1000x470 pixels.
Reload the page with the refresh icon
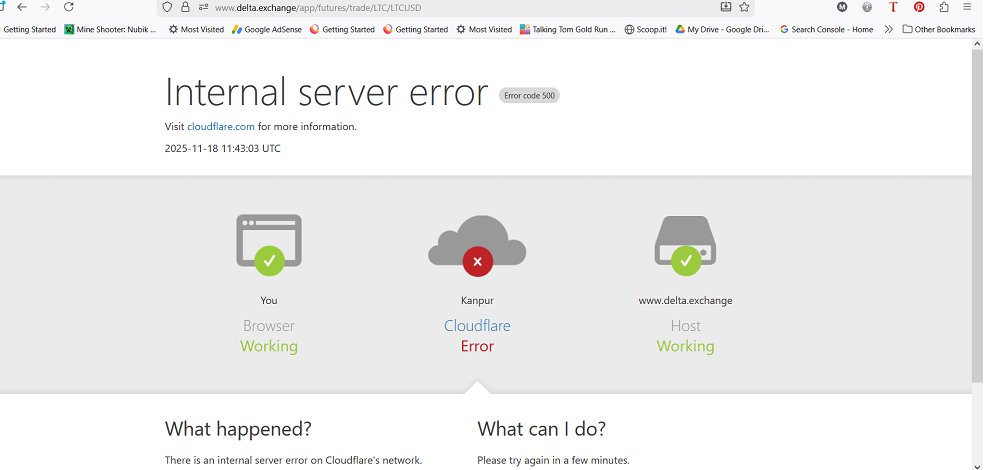[69, 7]
